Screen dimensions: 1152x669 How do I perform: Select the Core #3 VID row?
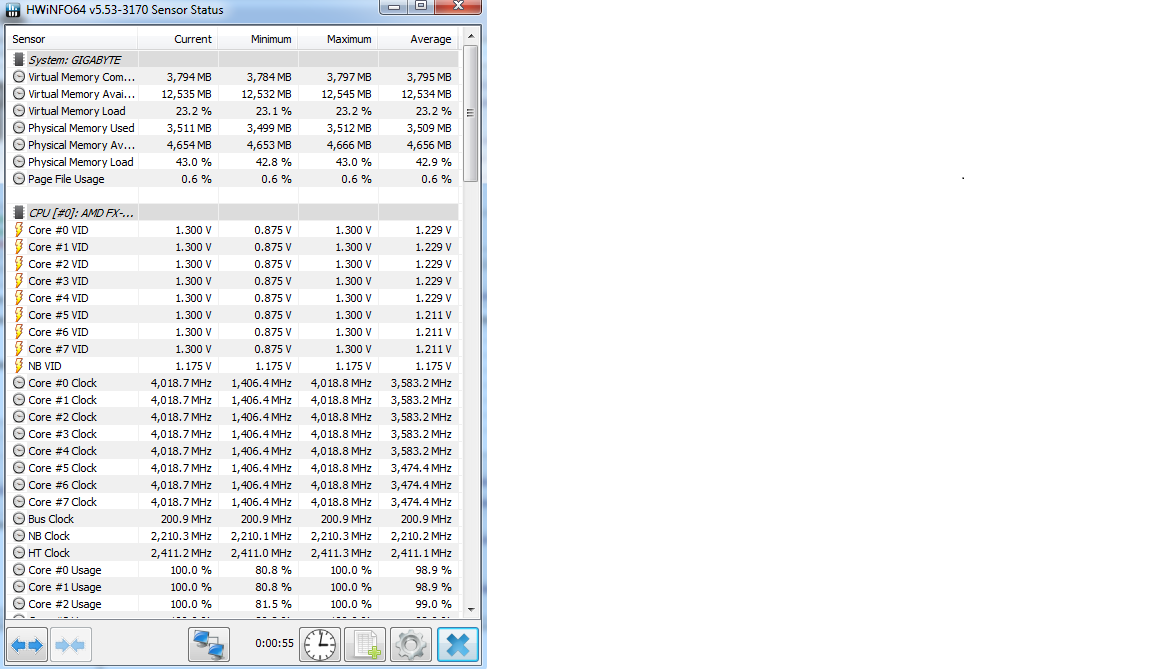pyautogui.click(x=233, y=281)
